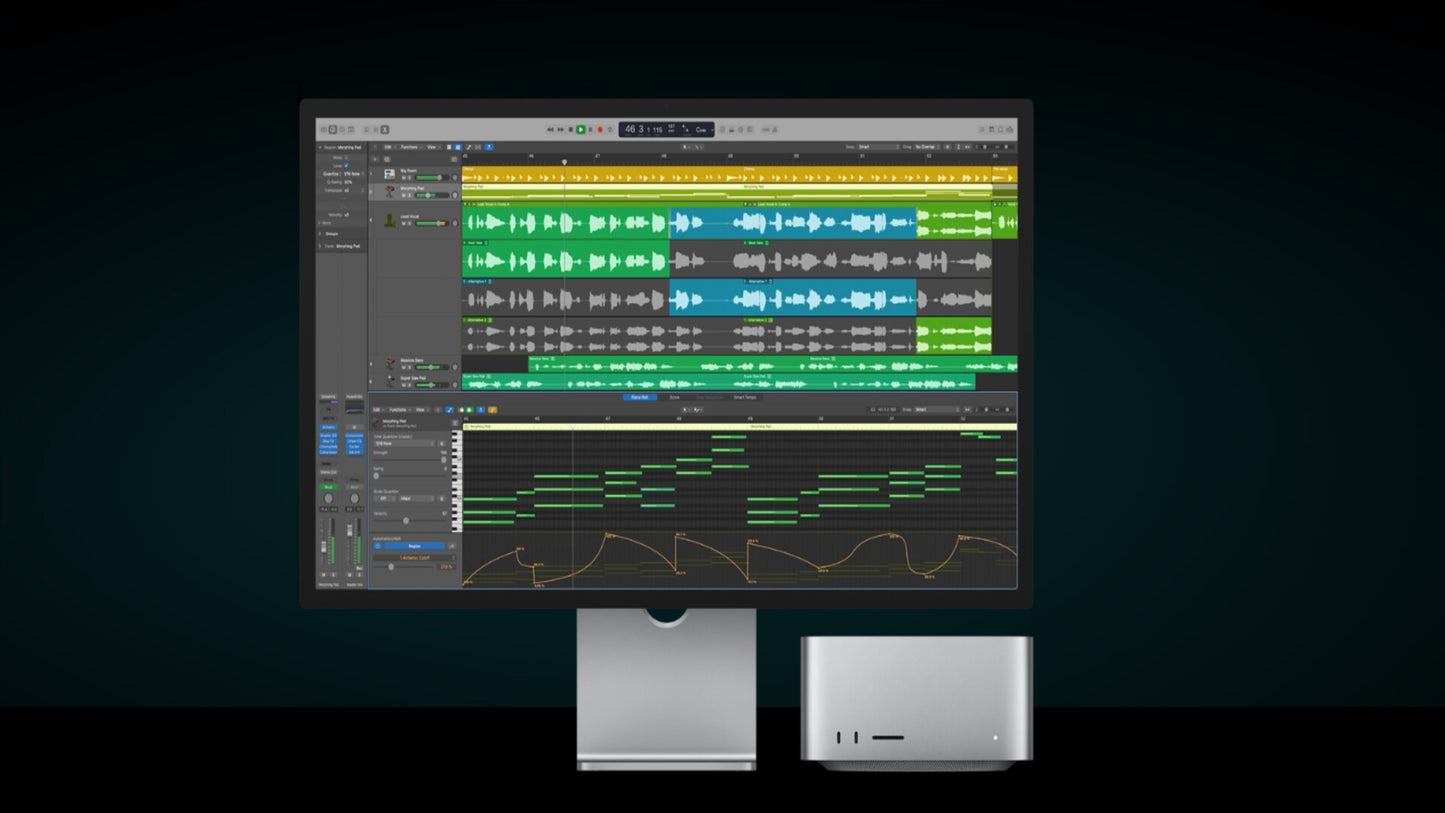
Task: Mute the Big Room track
Action: (404, 178)
